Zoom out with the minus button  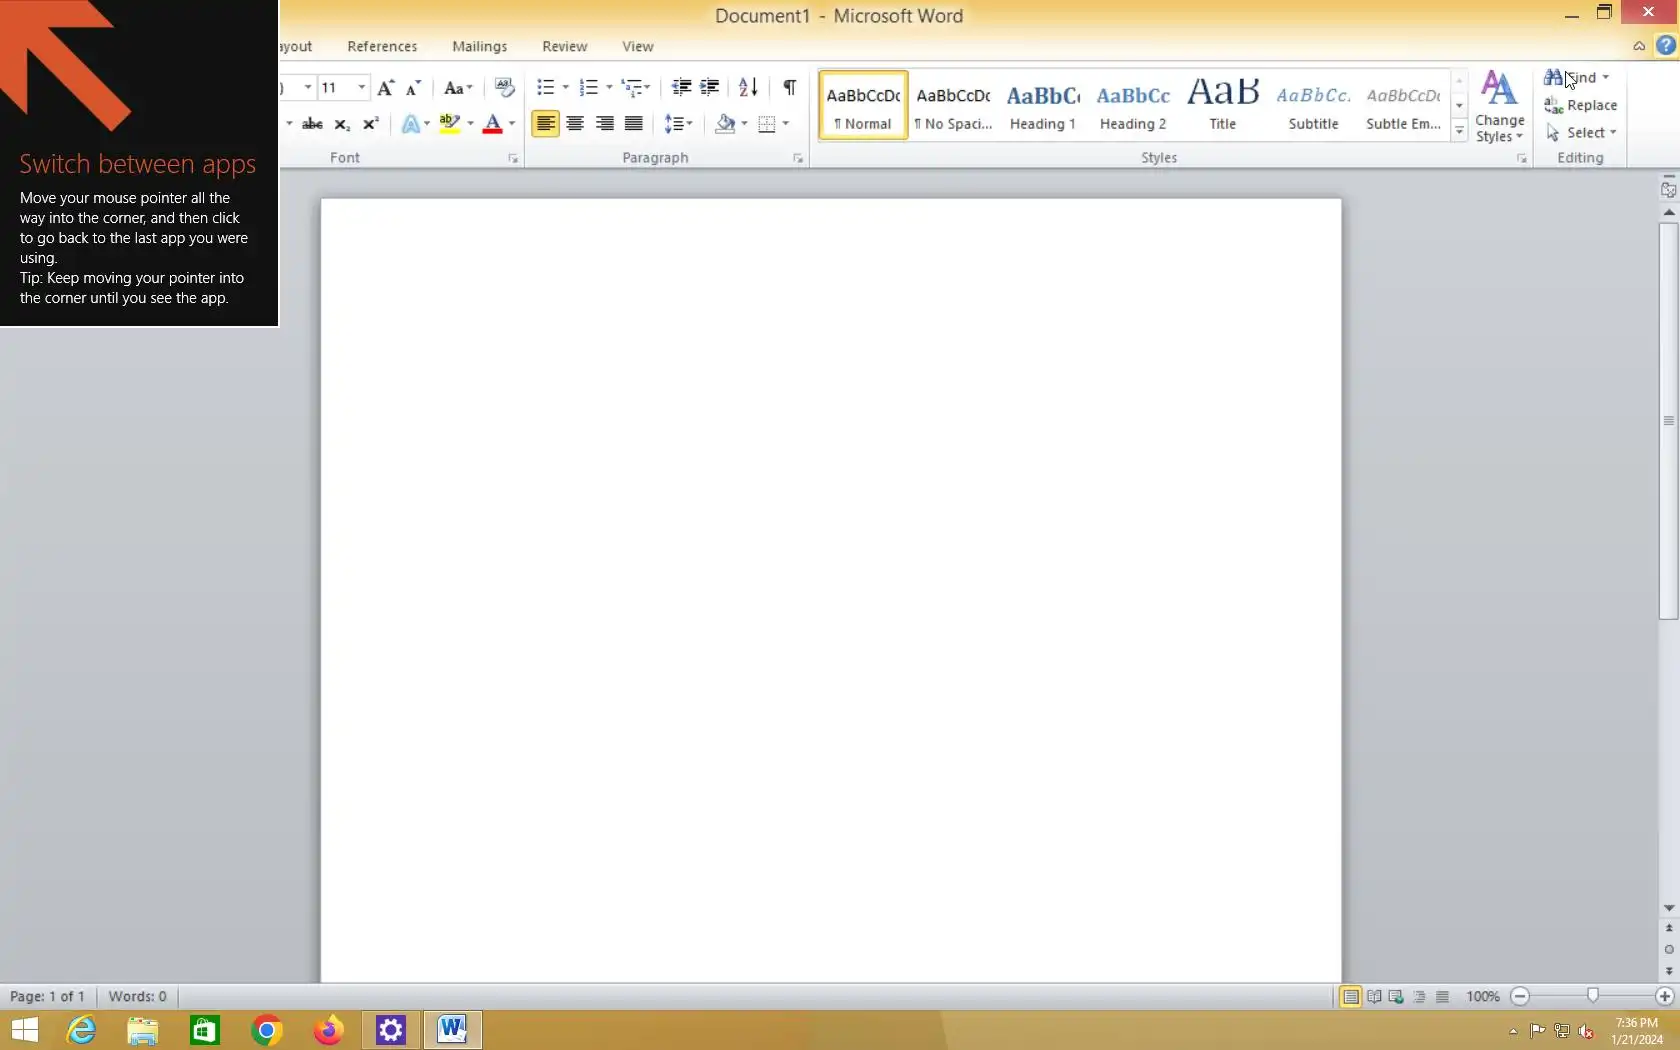1520,997
